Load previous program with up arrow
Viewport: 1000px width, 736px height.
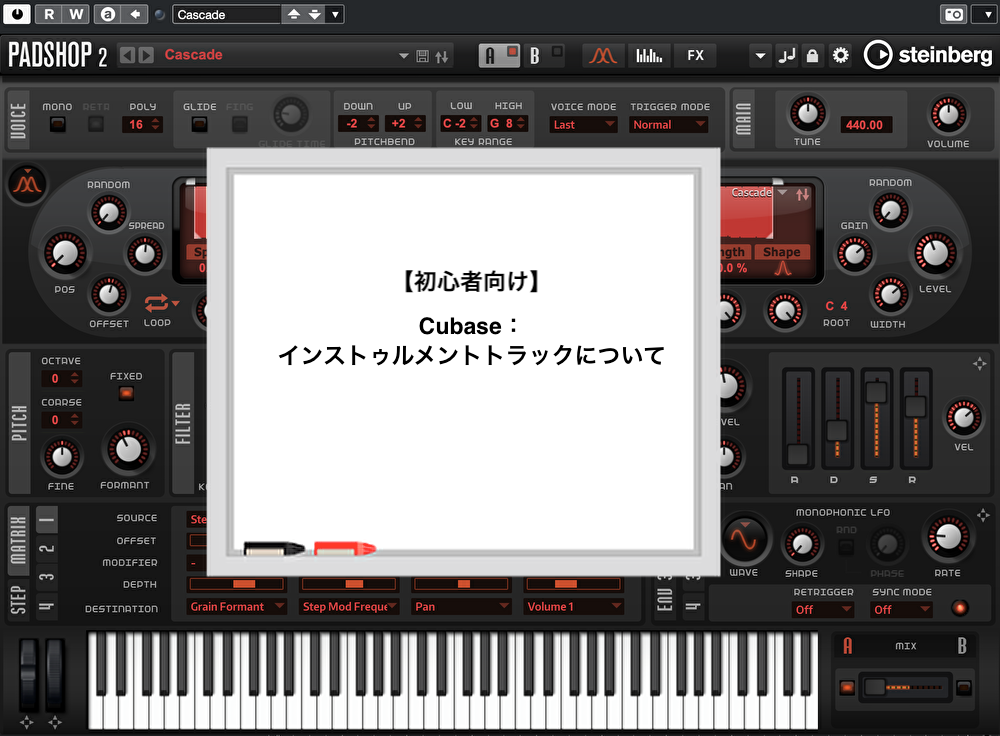294,14
